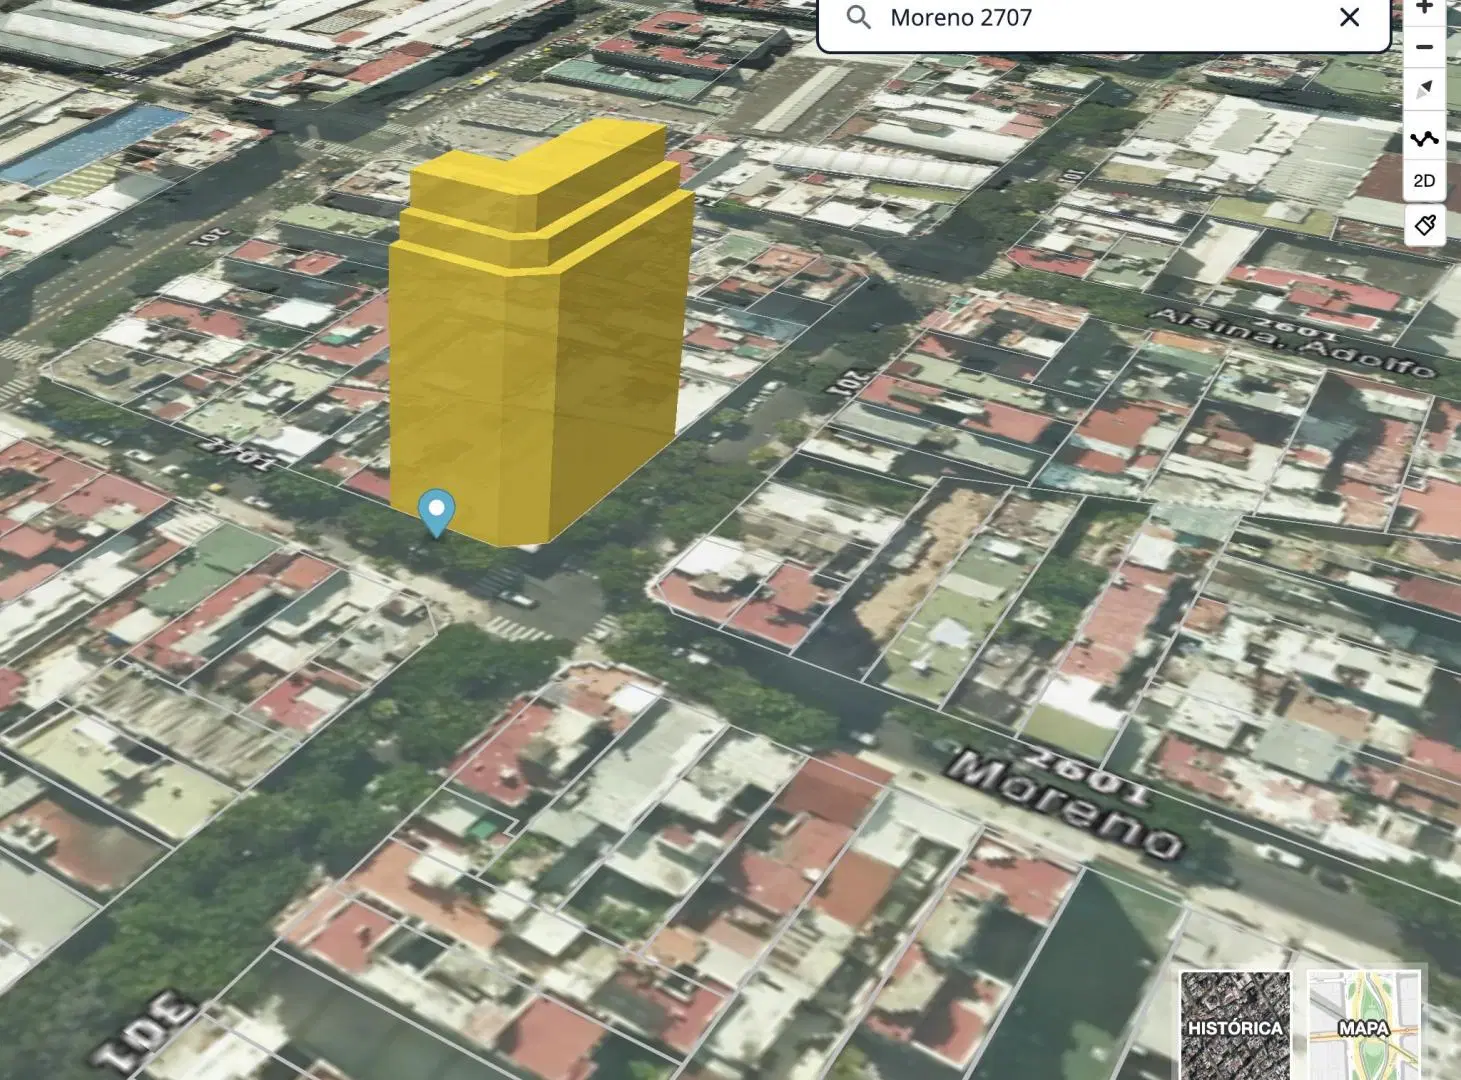
Task: Clear the Moreno 2707 search text
Action: coord(1349,17)
